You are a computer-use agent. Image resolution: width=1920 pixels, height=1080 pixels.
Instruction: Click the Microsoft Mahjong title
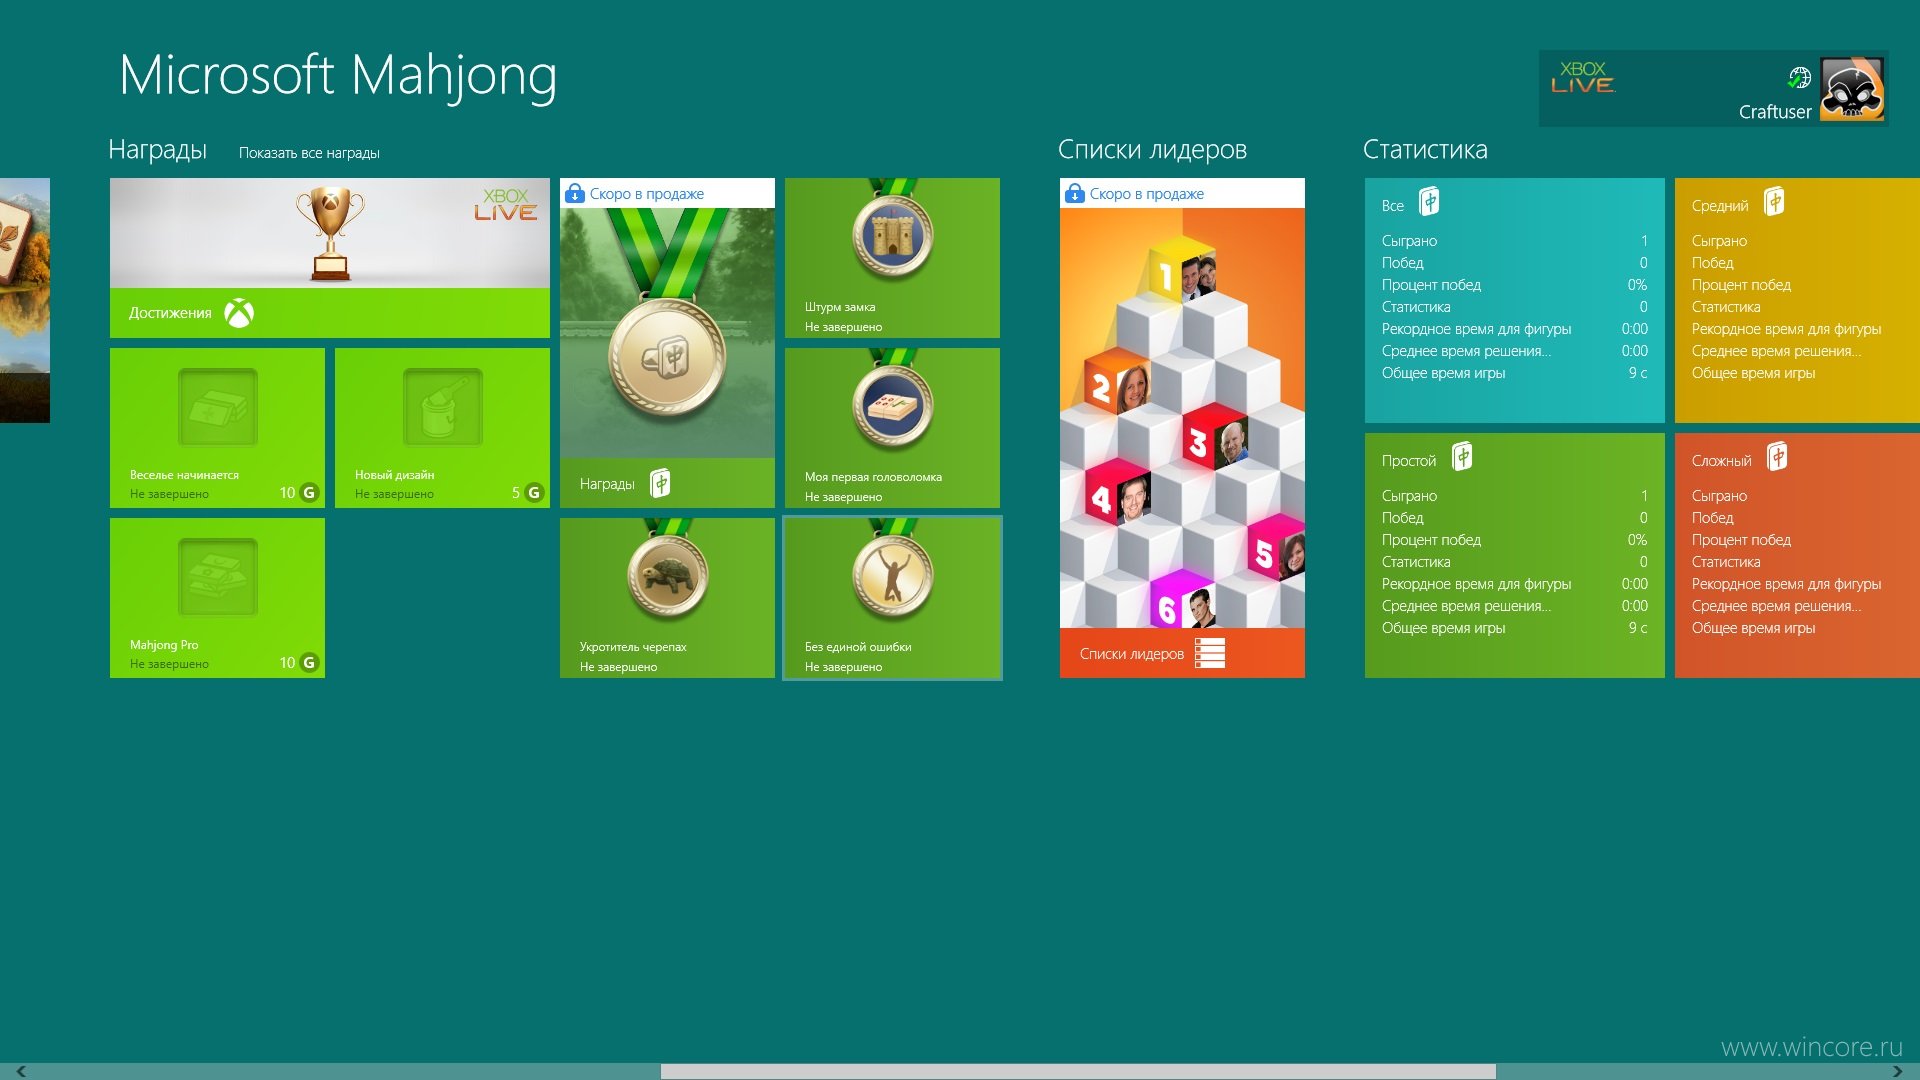(x=338, y=75)
